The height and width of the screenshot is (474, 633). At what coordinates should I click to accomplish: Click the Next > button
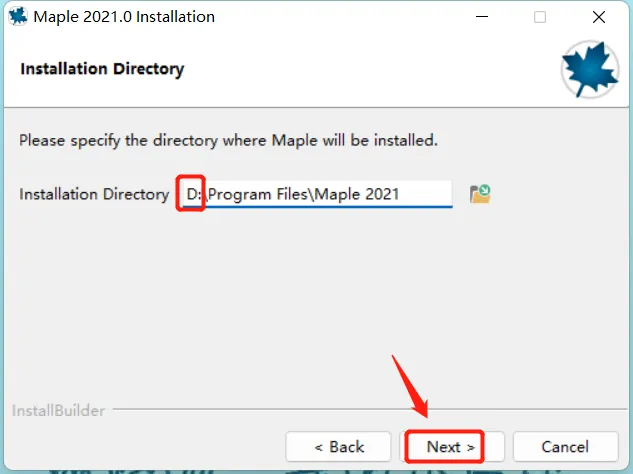pos(451,447)
